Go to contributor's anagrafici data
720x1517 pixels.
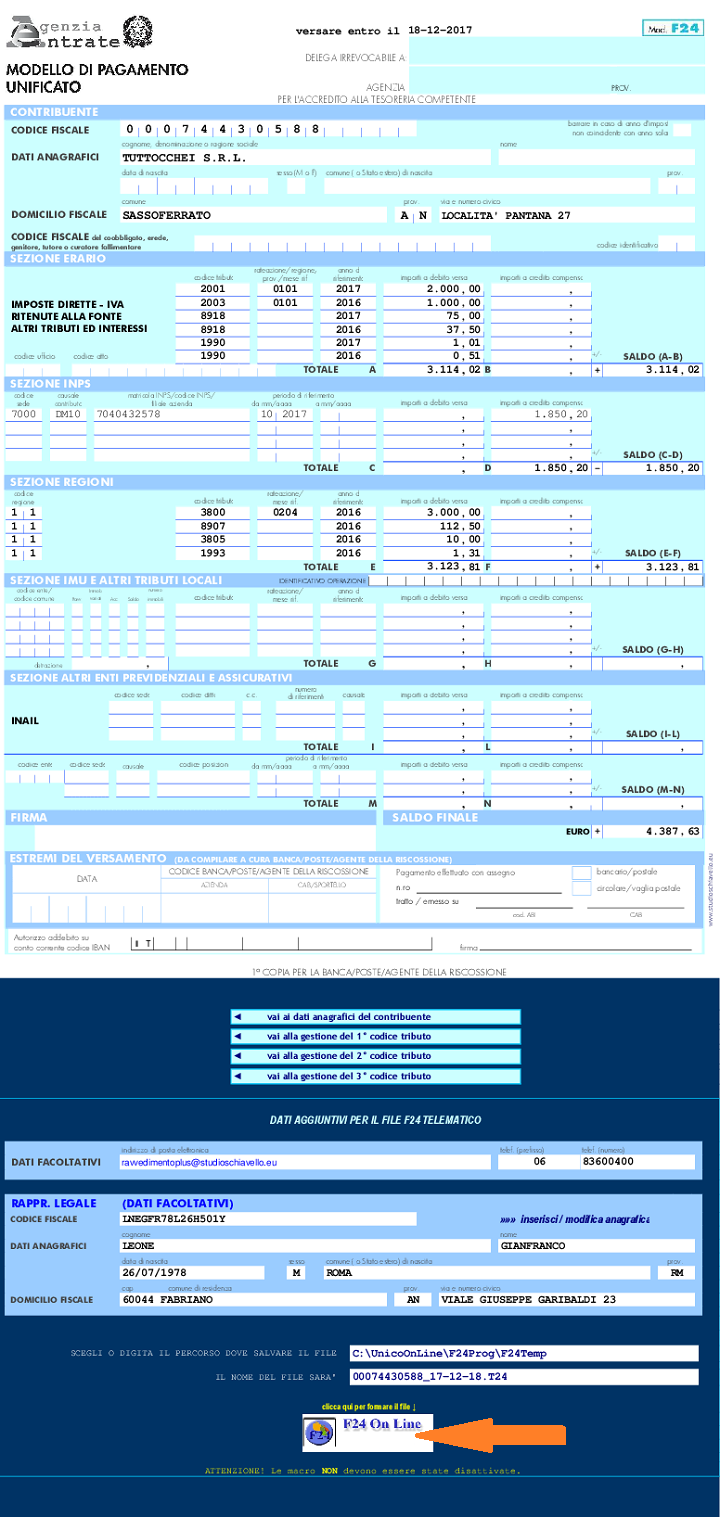tap(375, 1017)
